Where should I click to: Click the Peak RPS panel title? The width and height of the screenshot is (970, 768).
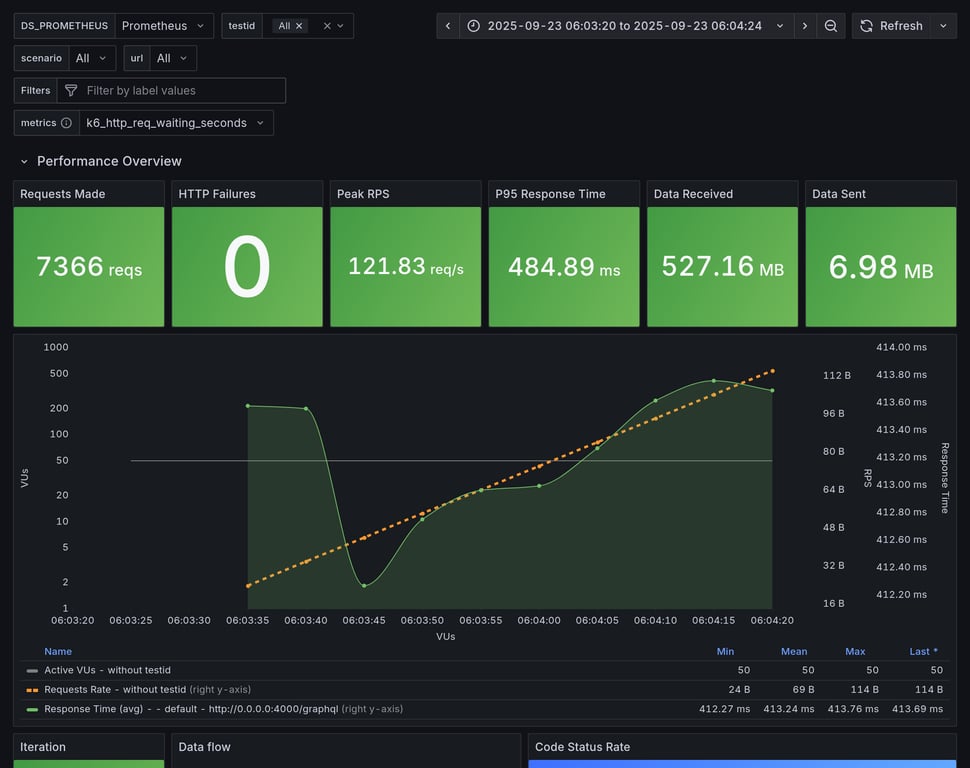click(x=363, y=194)
